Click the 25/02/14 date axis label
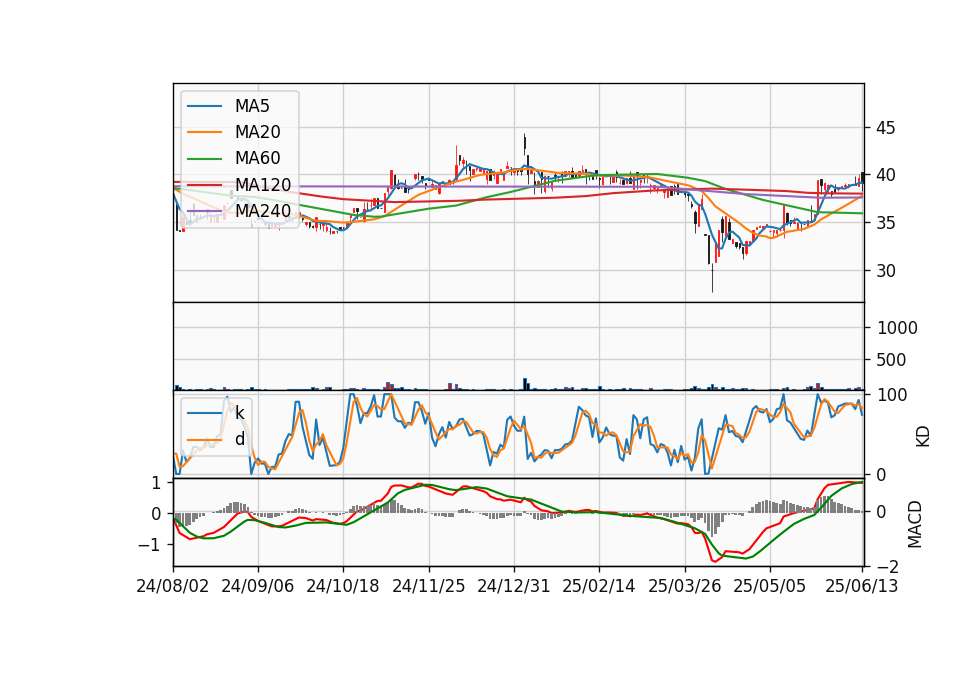This screenshot has height=690, width=960. (x=599, y=586)
